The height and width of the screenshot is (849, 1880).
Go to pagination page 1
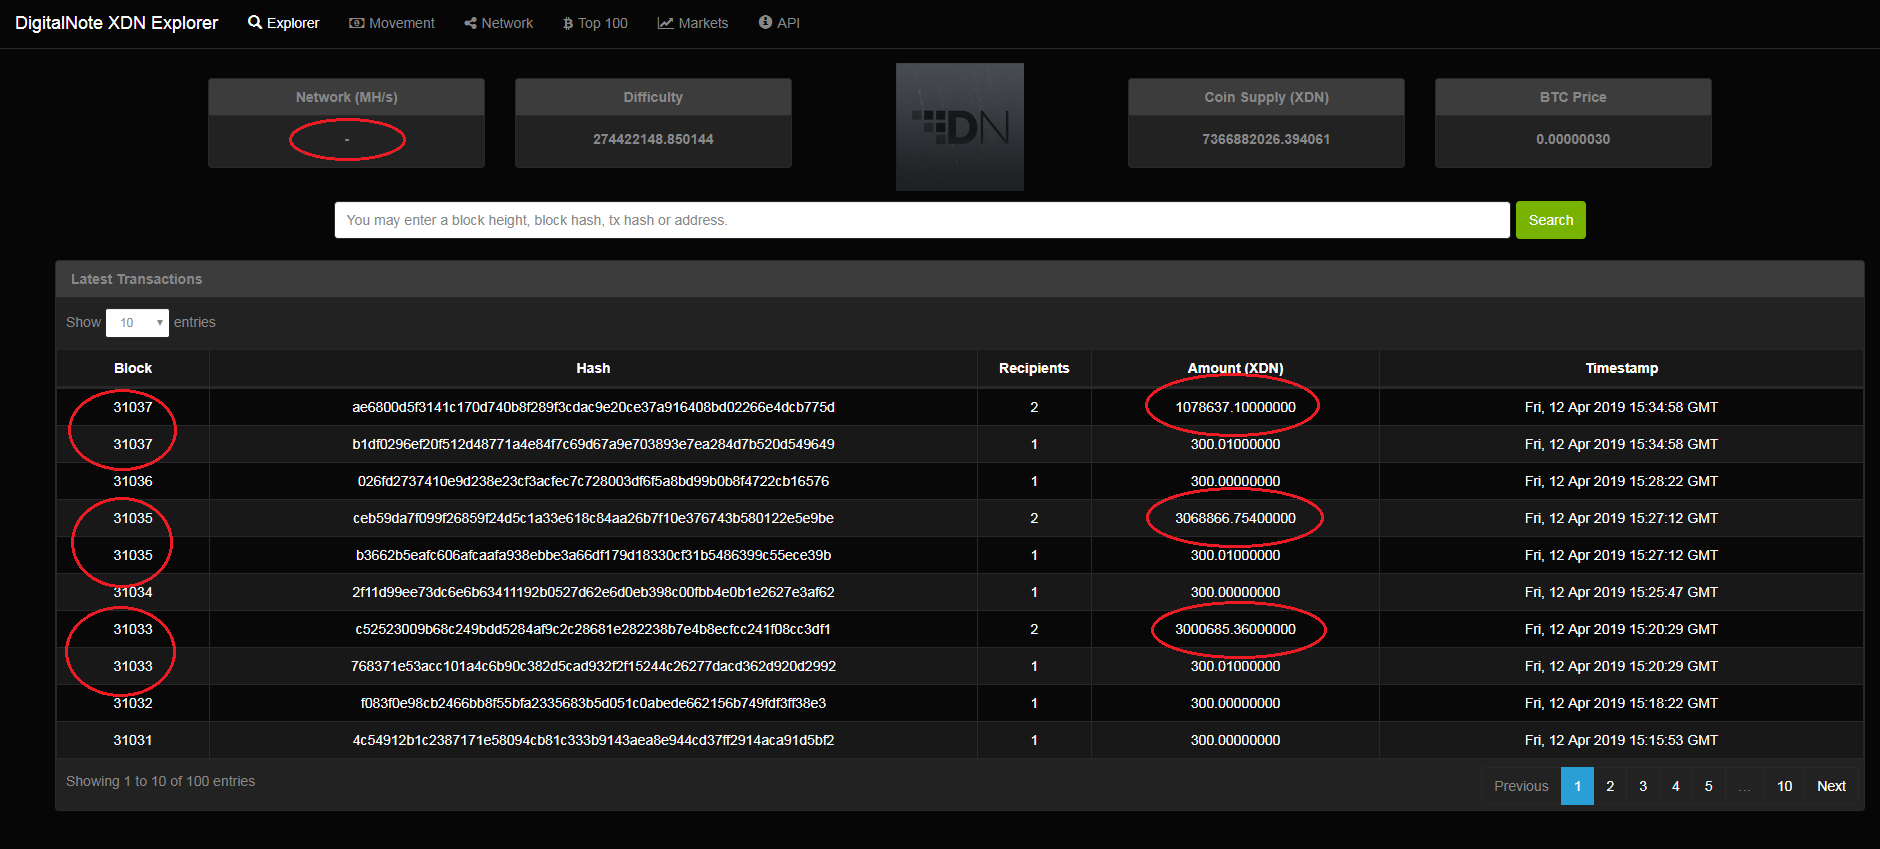[1577, 786]
